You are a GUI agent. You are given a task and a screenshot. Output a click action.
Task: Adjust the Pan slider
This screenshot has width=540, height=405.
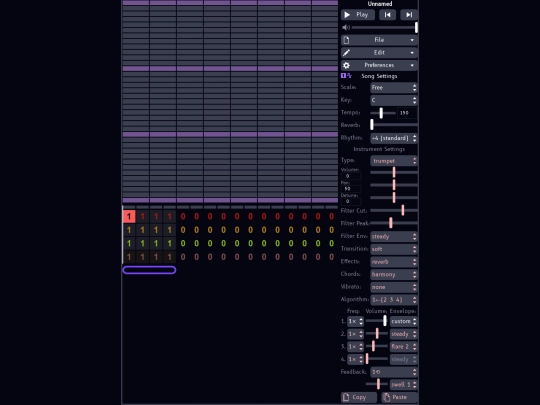[394, 185]
